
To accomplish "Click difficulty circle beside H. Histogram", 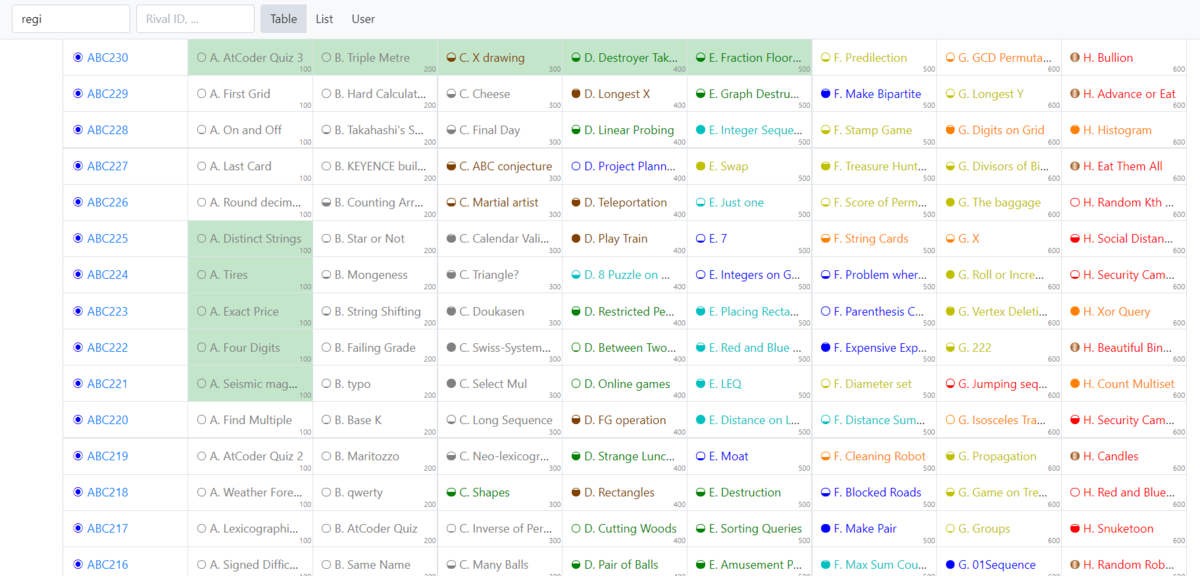I will click(1075, 130).
